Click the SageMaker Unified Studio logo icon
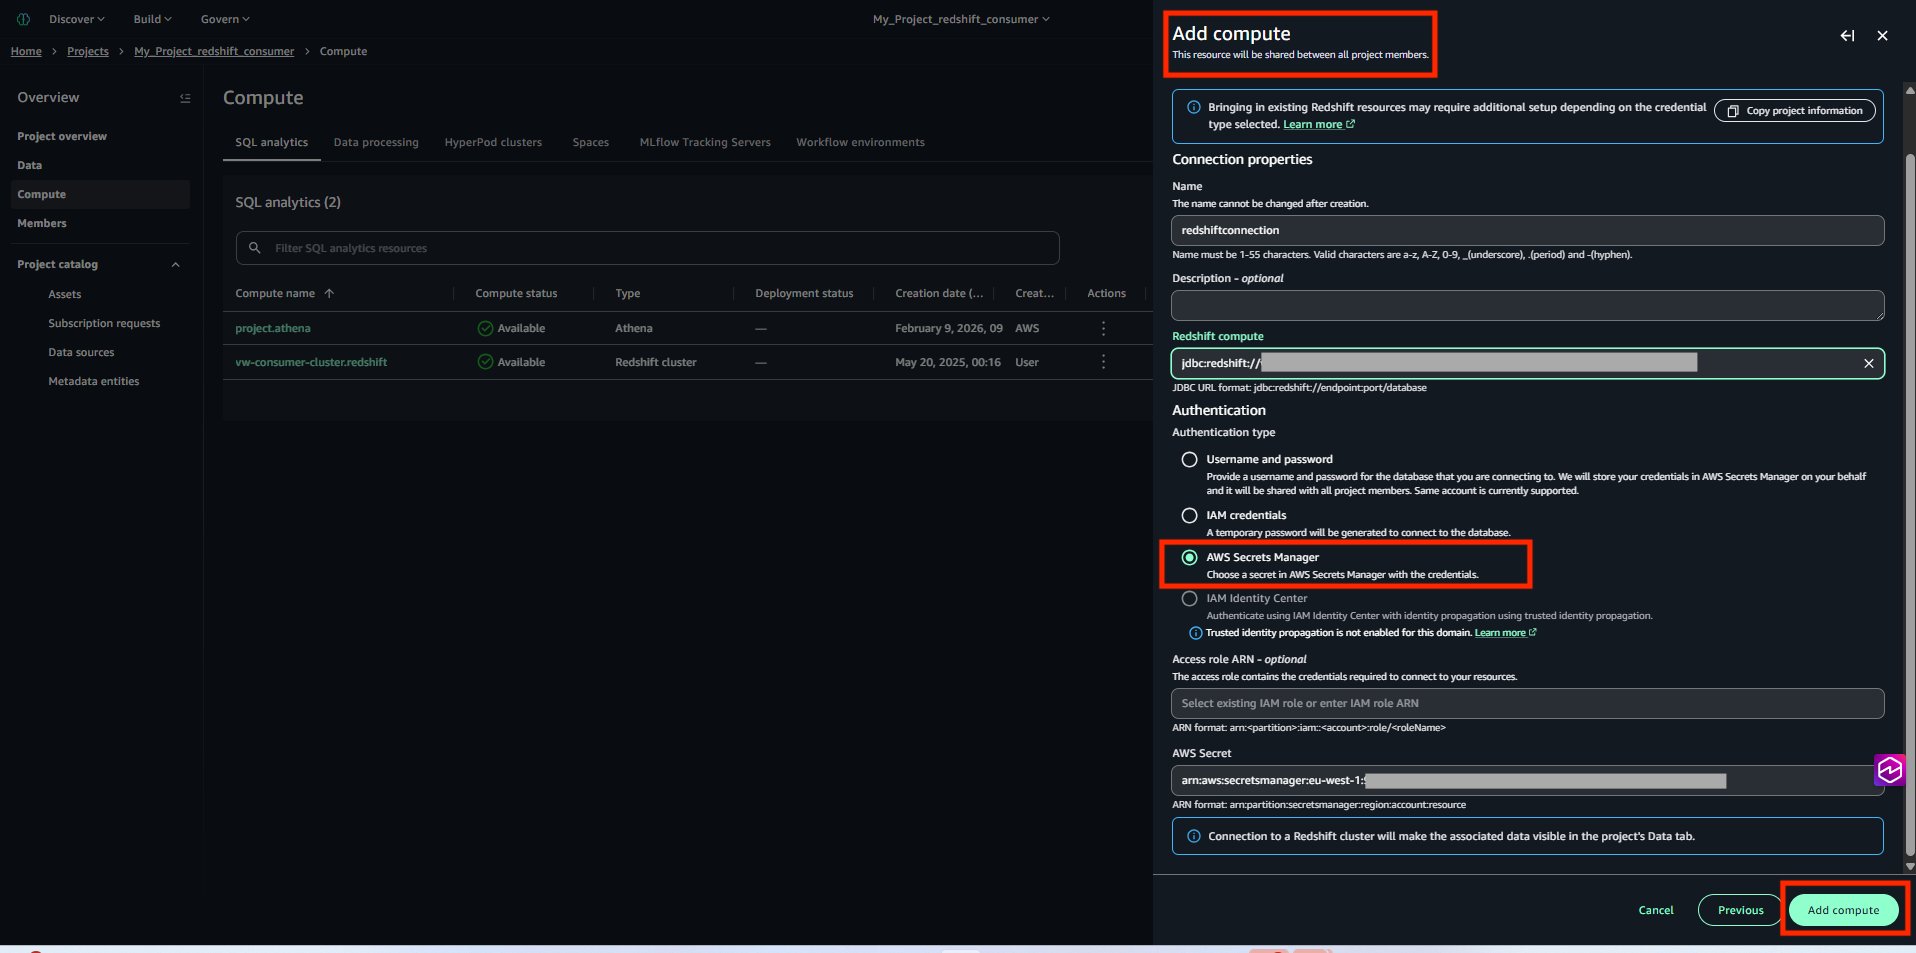Image resolution: width=1916 pixels, height=953 pixels. click(23, 19)
